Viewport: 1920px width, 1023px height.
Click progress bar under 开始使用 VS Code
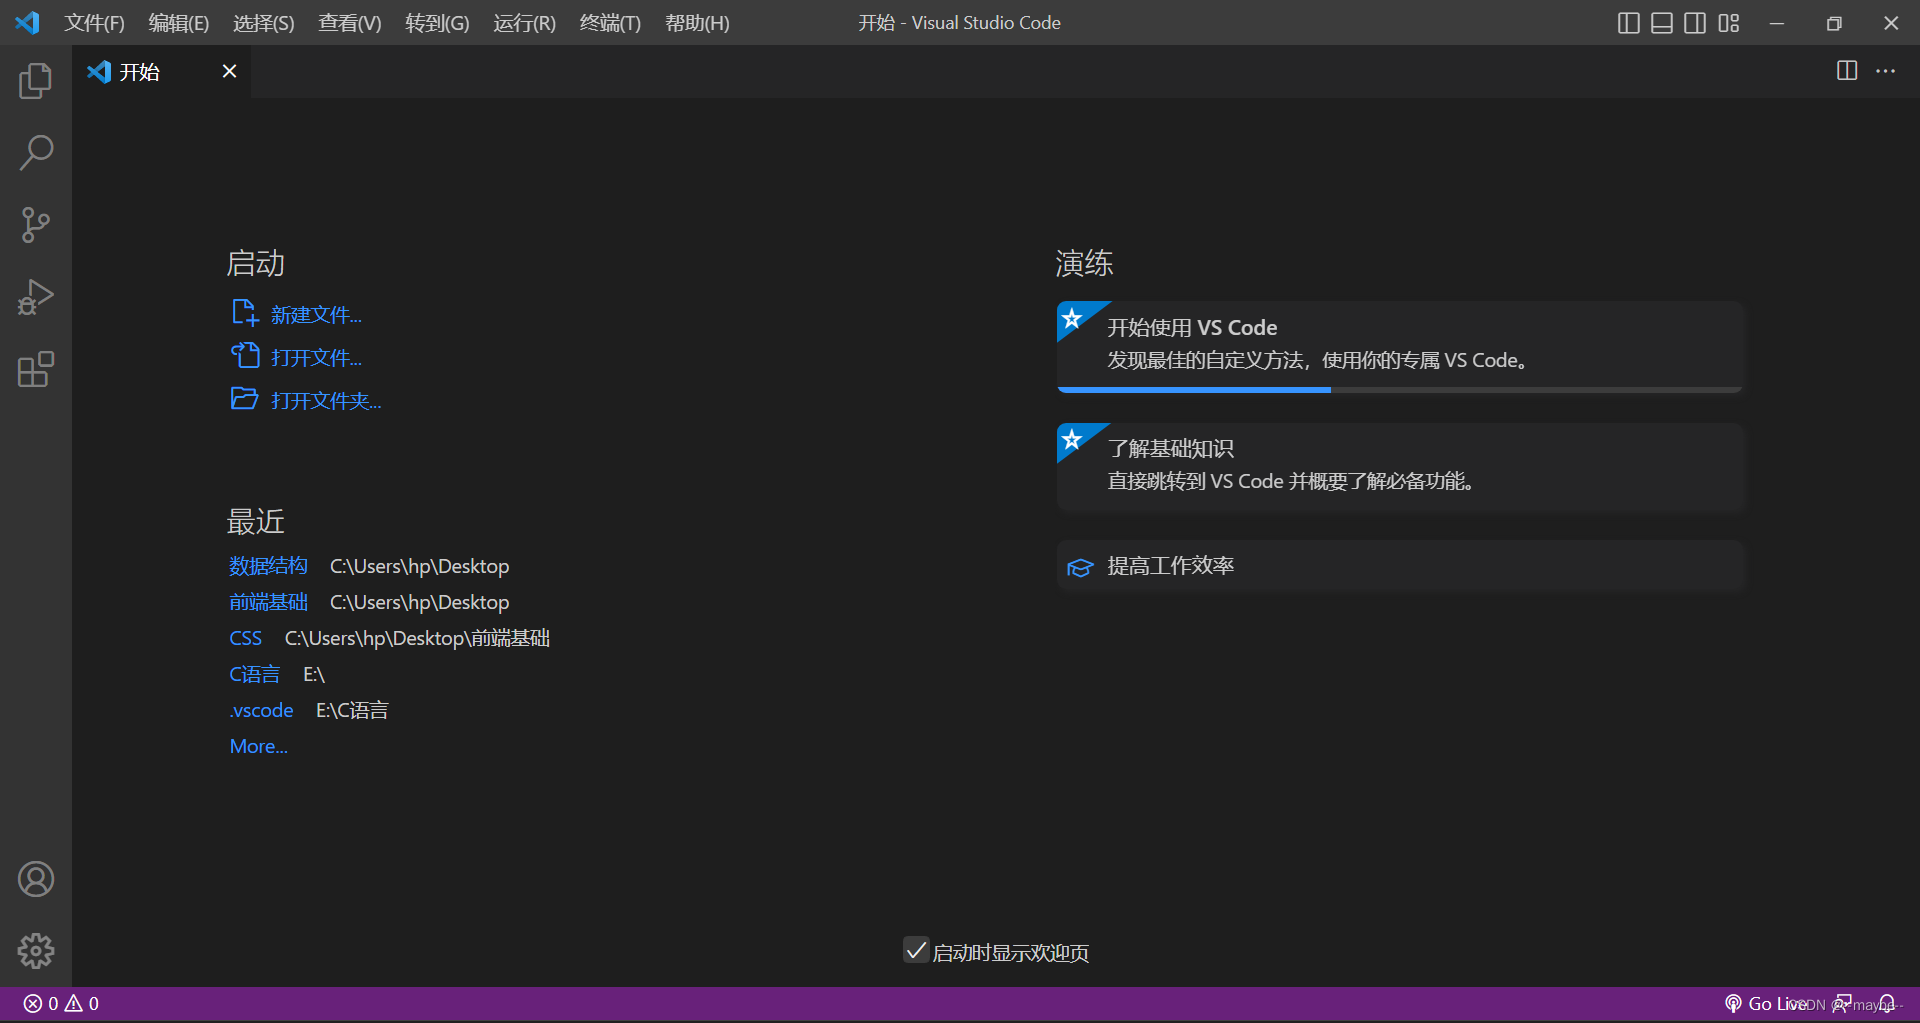(x=1400, y=390)
